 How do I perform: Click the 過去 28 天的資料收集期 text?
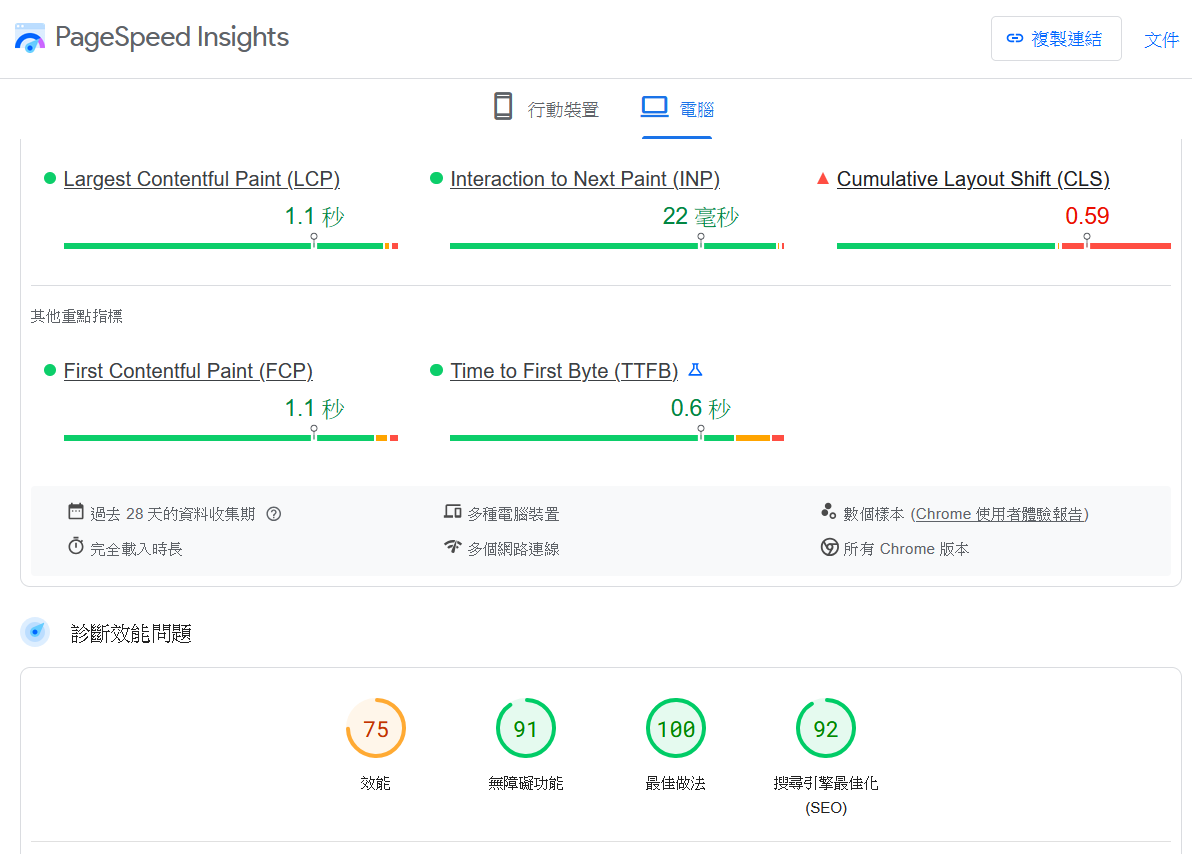click(x=173, y=514)
